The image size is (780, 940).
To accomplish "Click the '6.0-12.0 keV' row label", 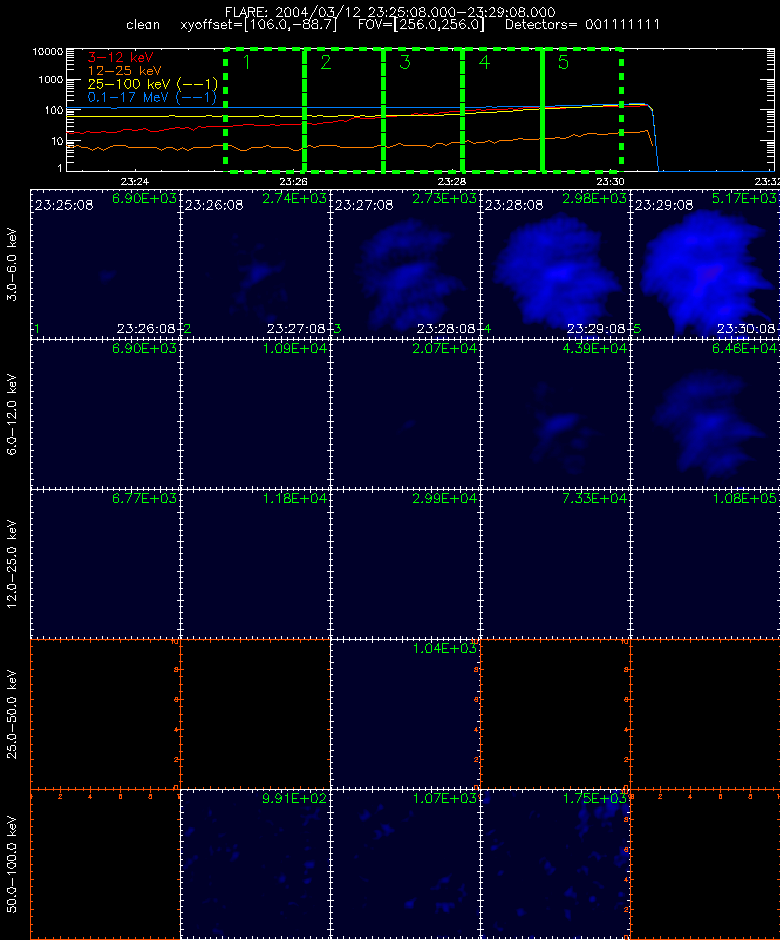I will [12, 414].
